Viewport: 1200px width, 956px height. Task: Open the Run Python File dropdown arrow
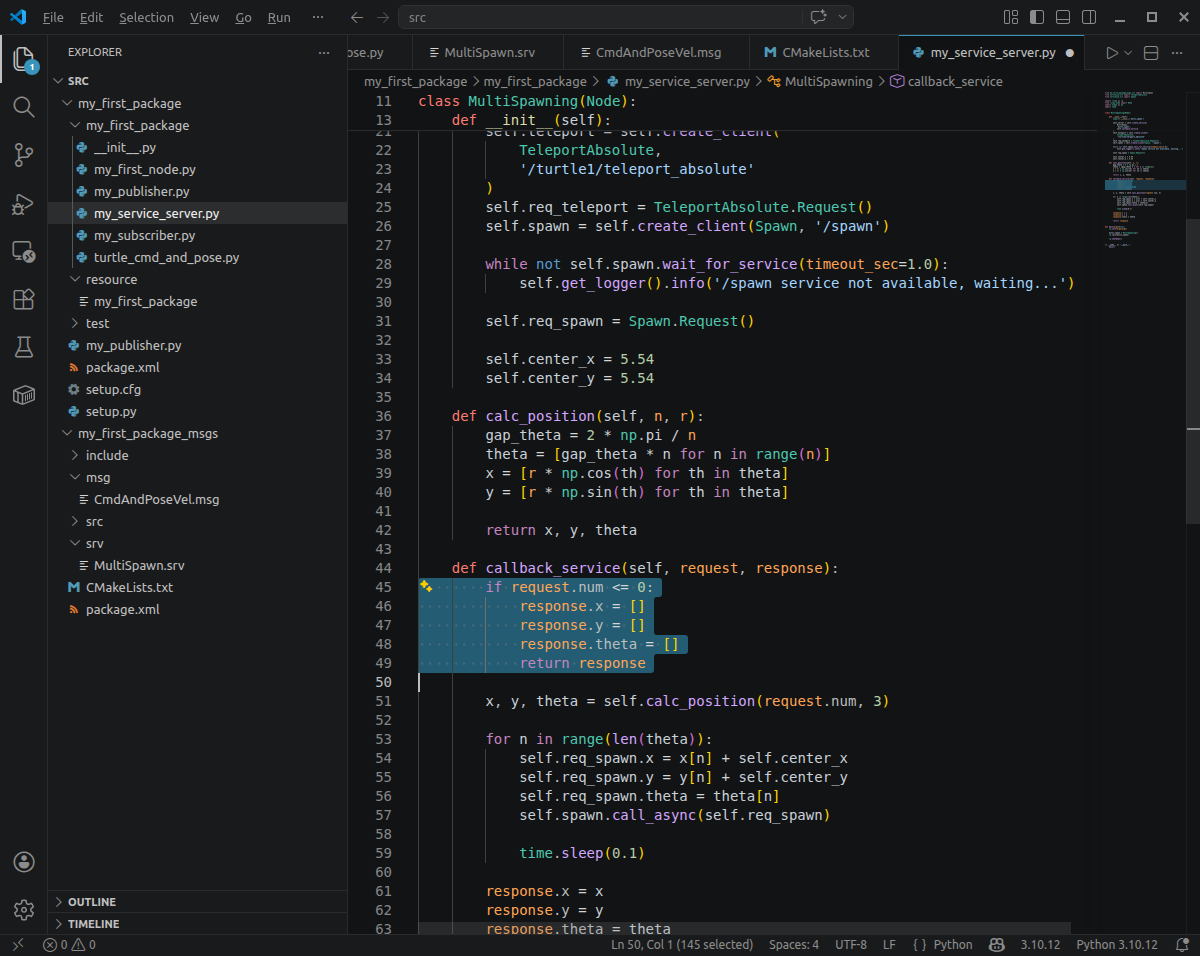1129,53
